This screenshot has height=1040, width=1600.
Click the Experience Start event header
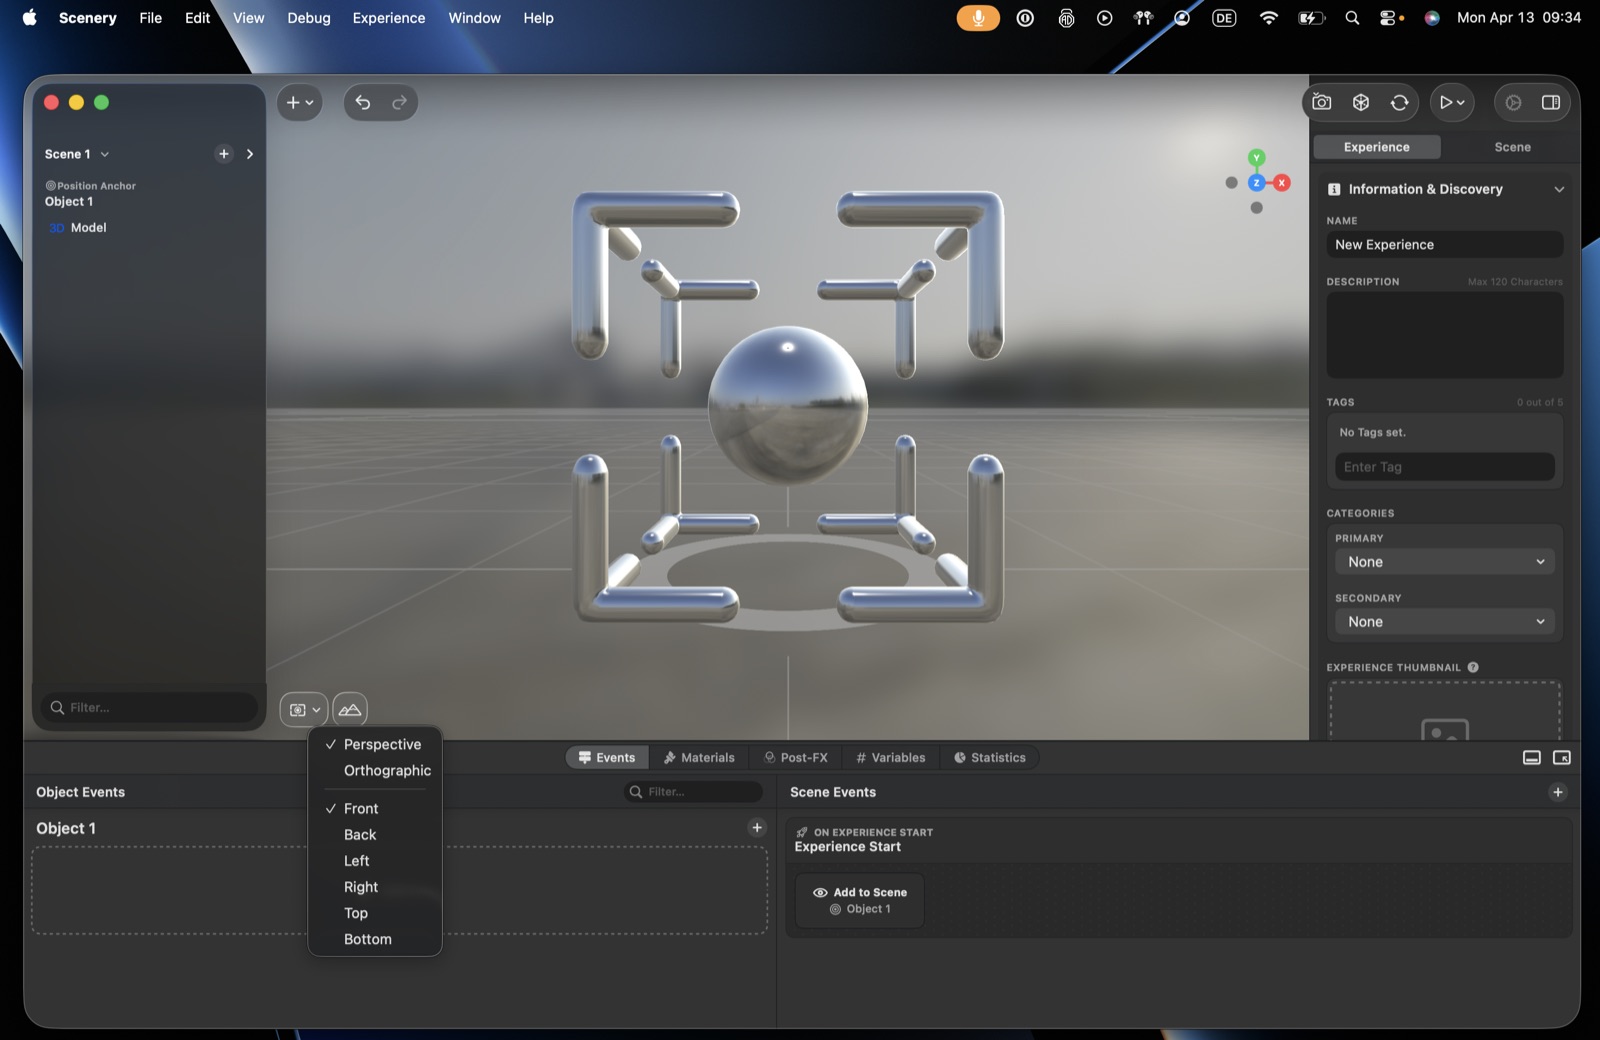tap(1180, 840)
